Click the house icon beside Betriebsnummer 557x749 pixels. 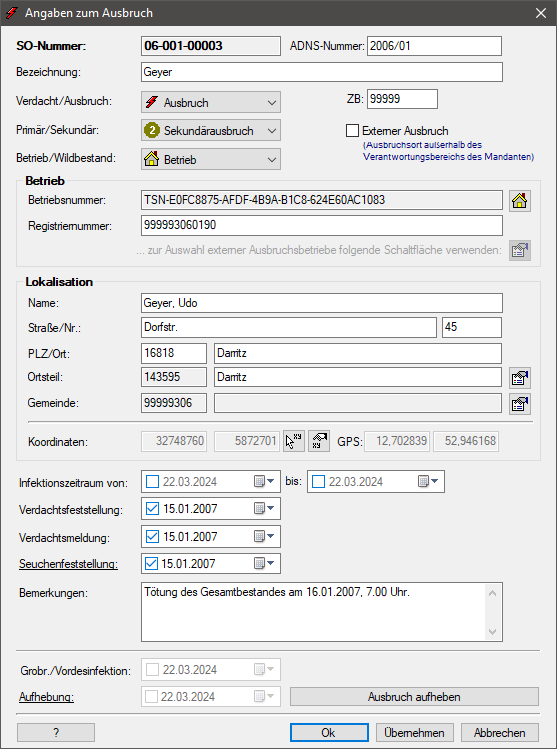pos(520,201)
